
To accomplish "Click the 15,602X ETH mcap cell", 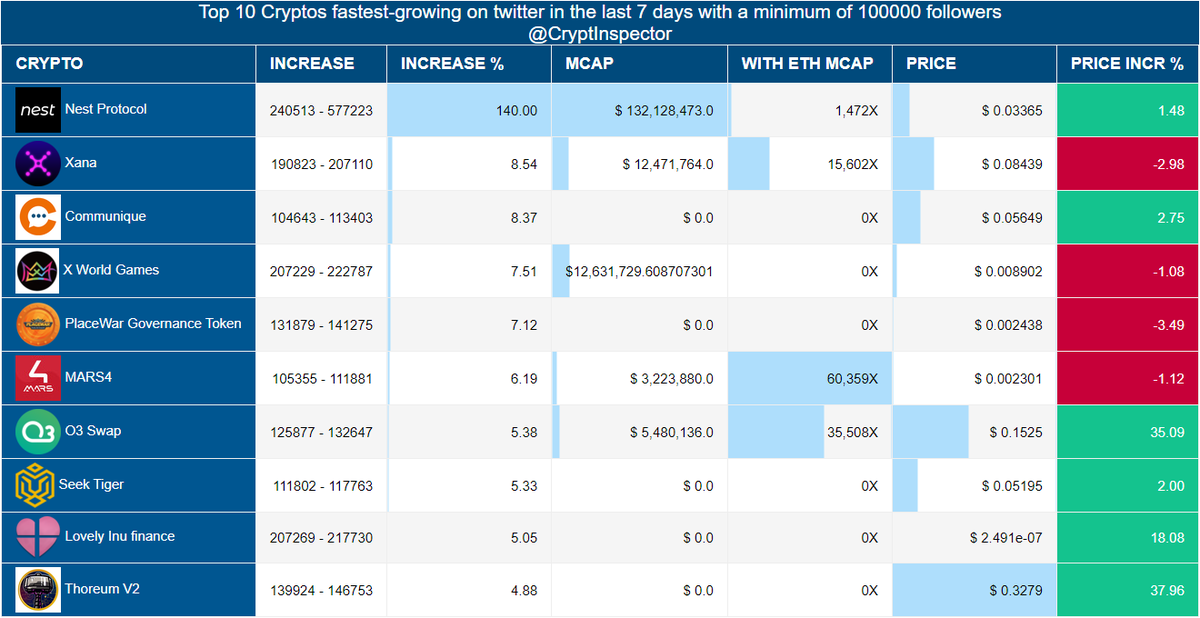I will tap(810, 164).
